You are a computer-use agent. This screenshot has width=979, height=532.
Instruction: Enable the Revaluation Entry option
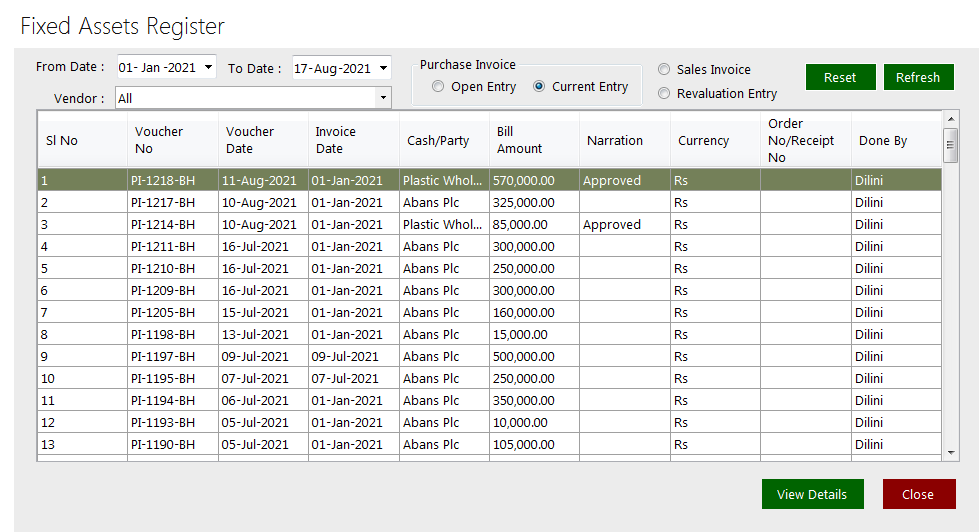point(664,94)
